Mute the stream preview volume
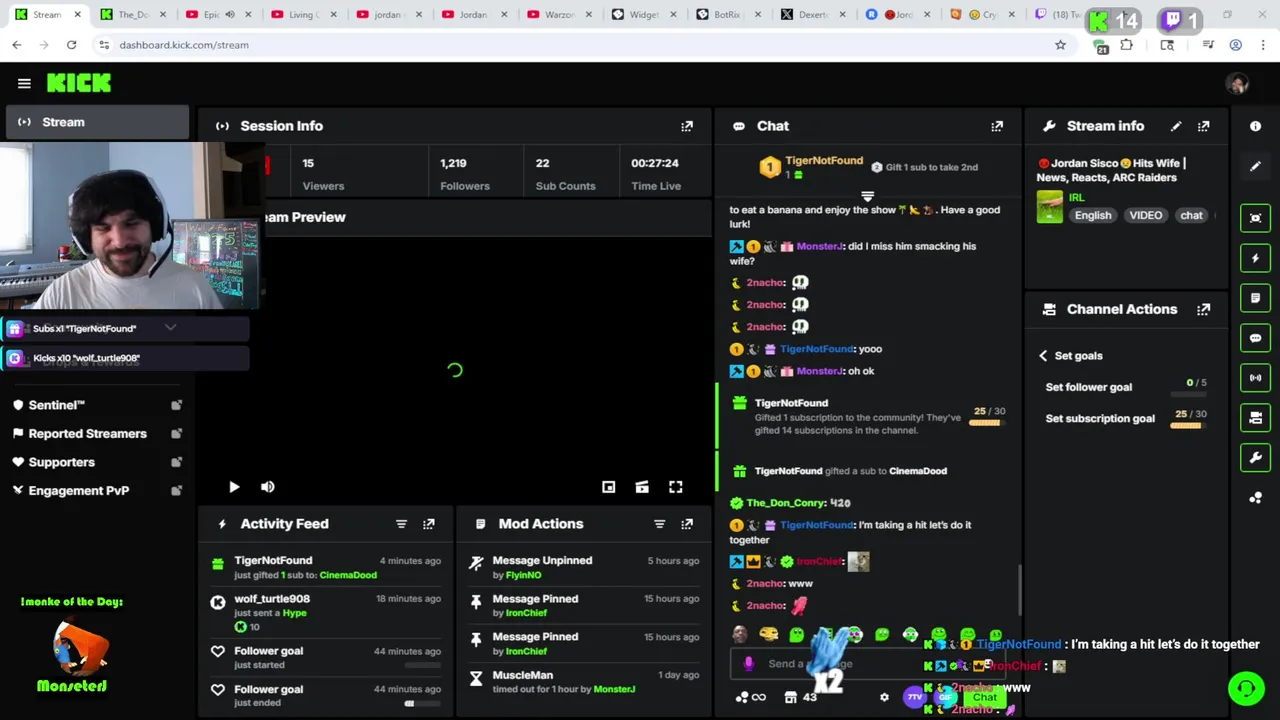 pyautogui.click(x=268, y=487)
